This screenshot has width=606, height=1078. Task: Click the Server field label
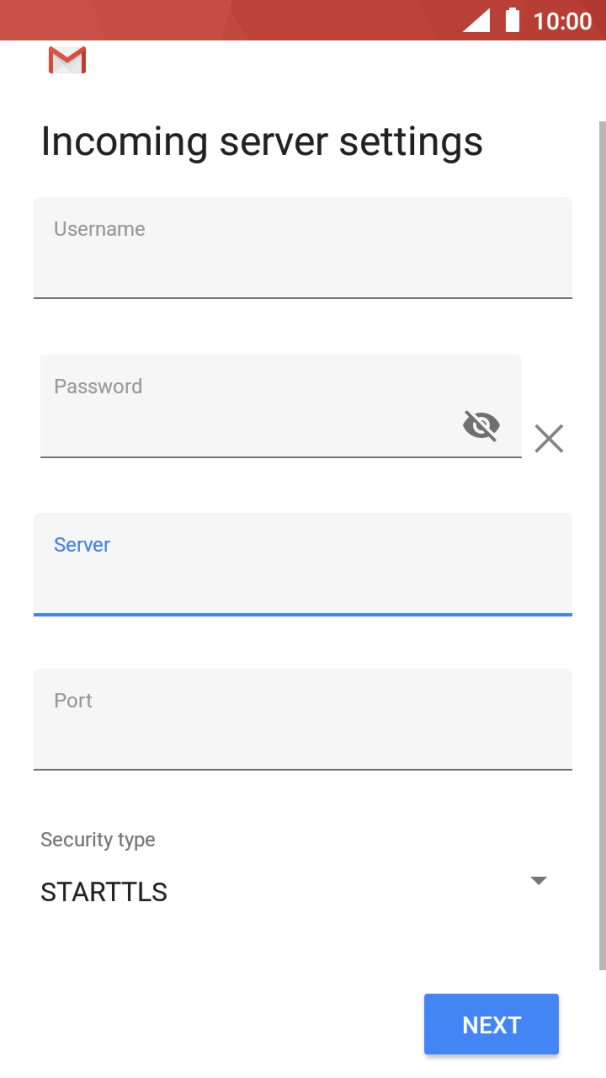(x=80, y=544)
